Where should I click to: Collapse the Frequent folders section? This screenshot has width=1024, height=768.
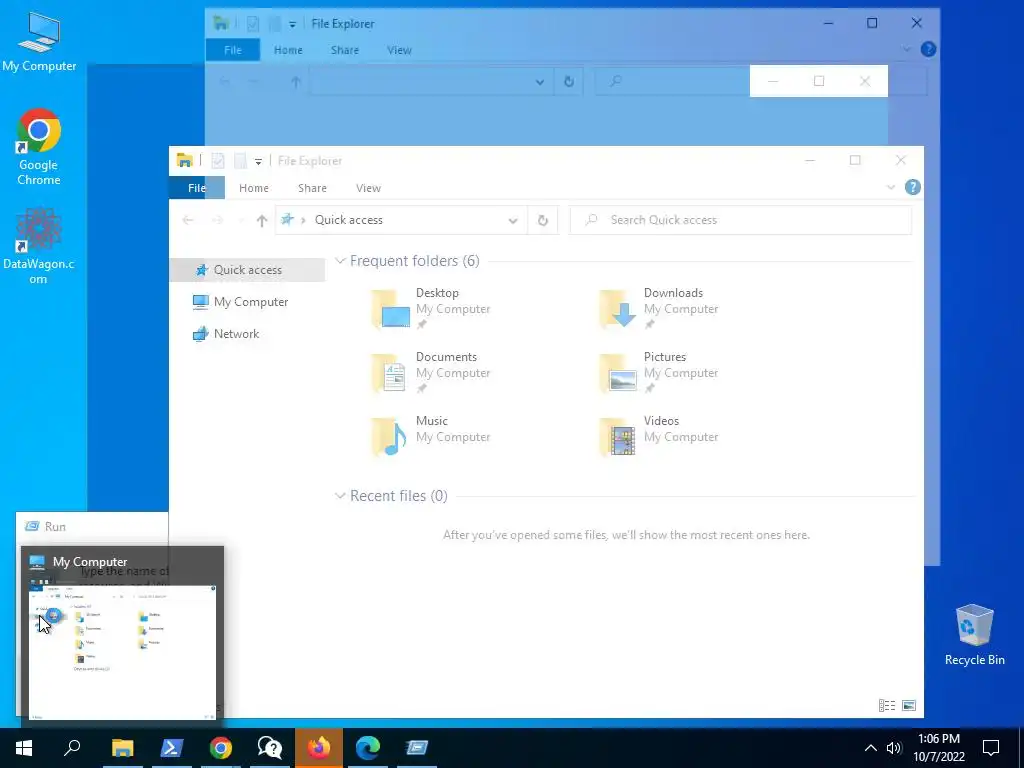[x=340, y=261]
